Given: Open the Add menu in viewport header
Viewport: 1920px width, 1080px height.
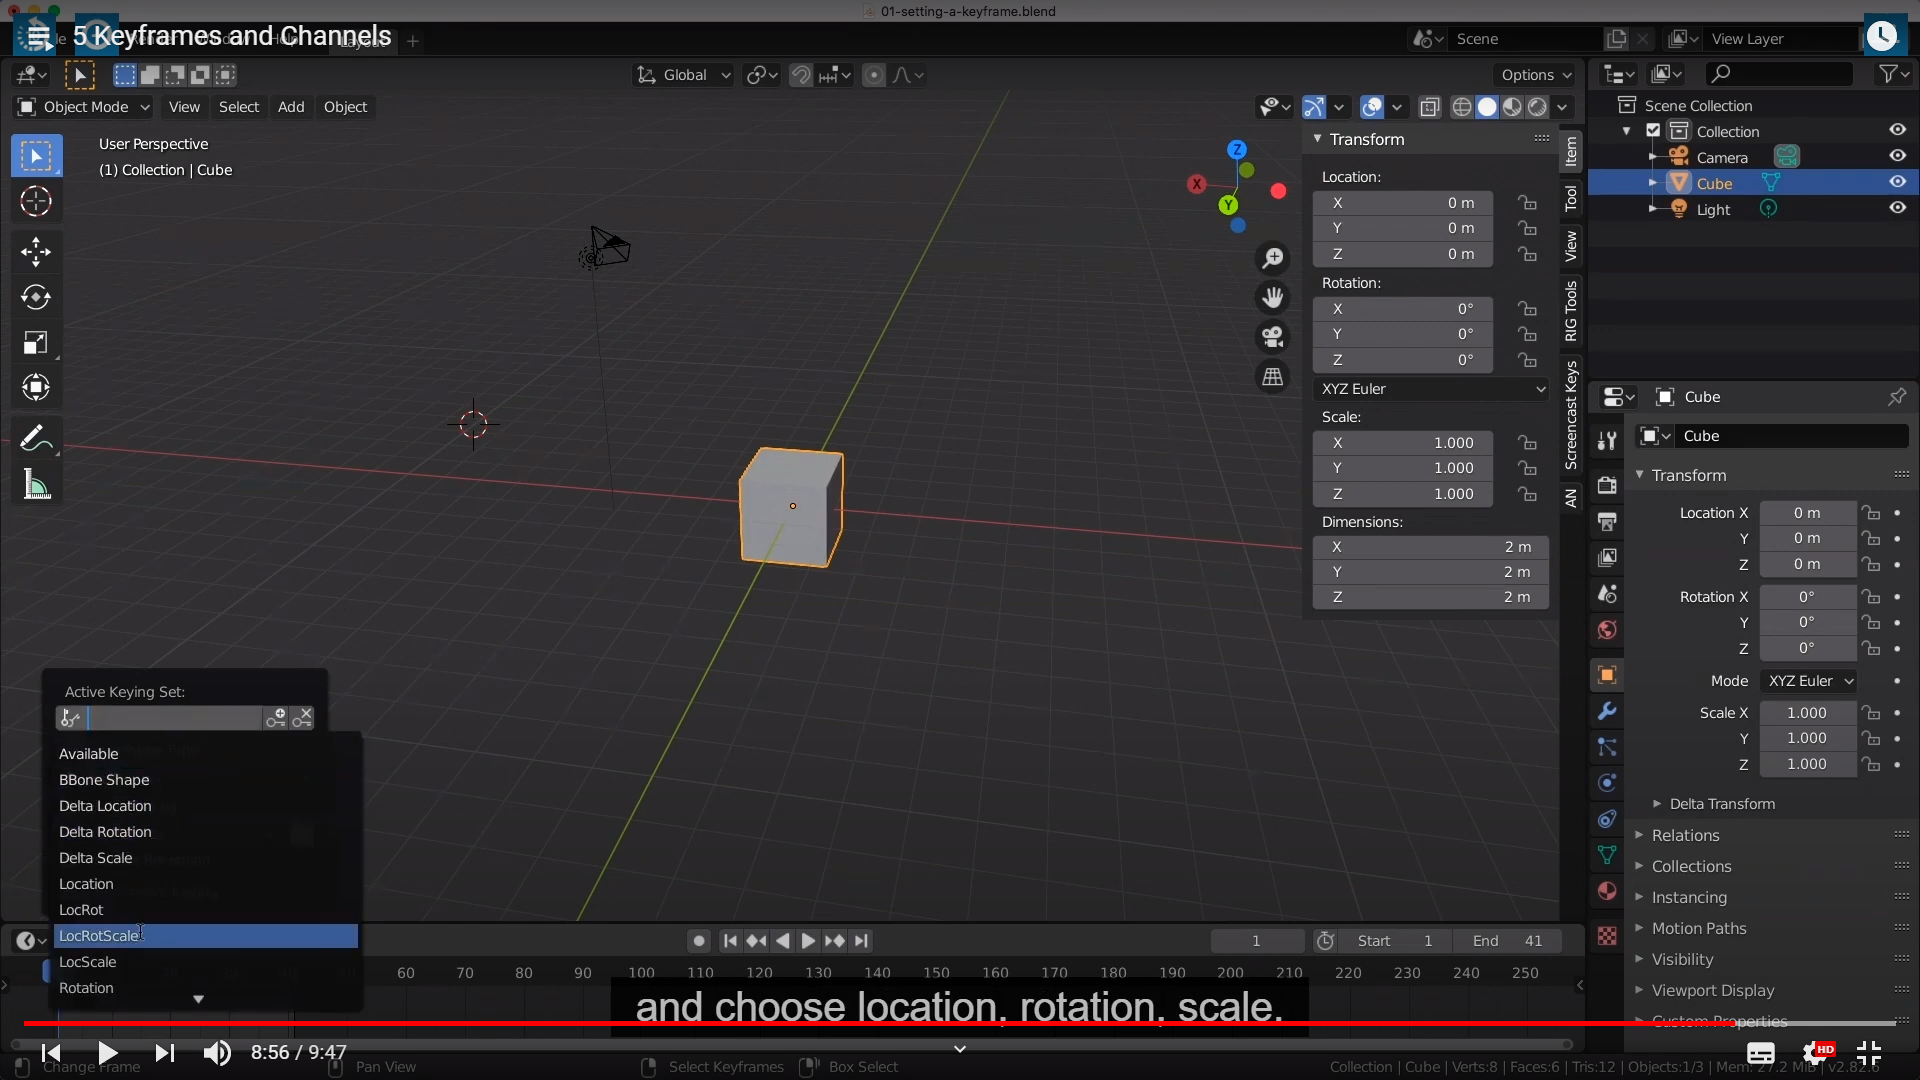Looking at the screenshot, I should coord(291,107).
